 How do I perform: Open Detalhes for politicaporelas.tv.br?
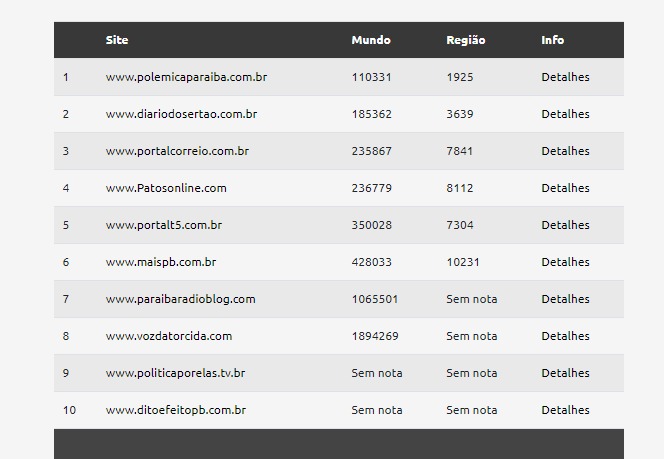[565, 373]
